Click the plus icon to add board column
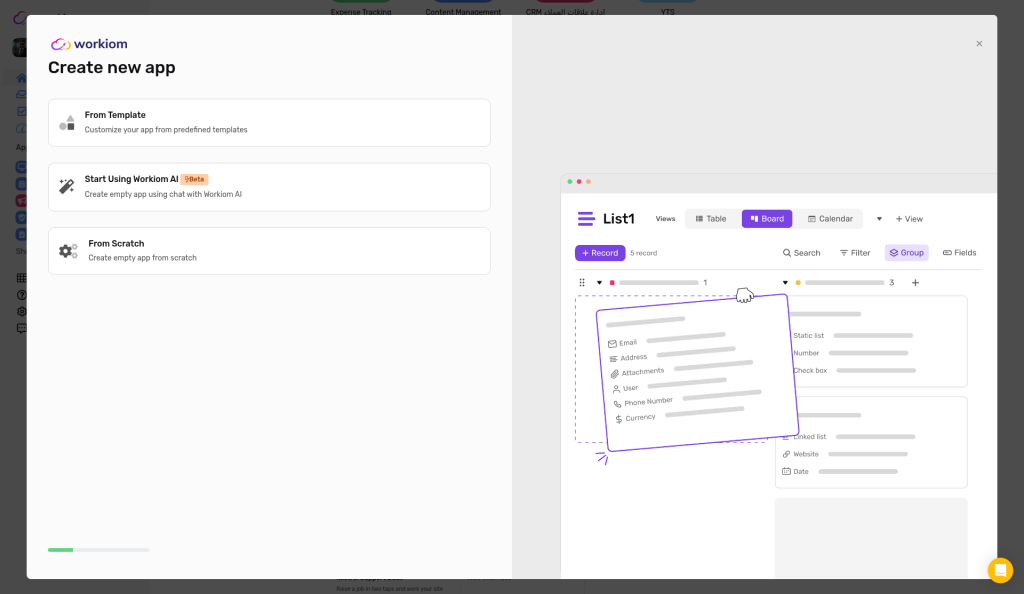Viewport: 1024px width, 594px height. (x=915, y=283)
